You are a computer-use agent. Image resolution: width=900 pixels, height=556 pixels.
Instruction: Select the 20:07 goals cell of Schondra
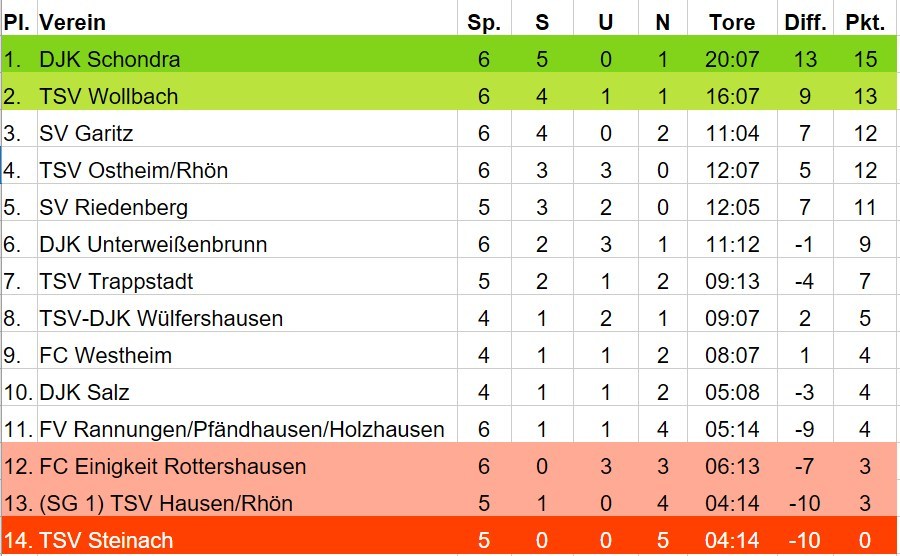click(x=732, y=59)
